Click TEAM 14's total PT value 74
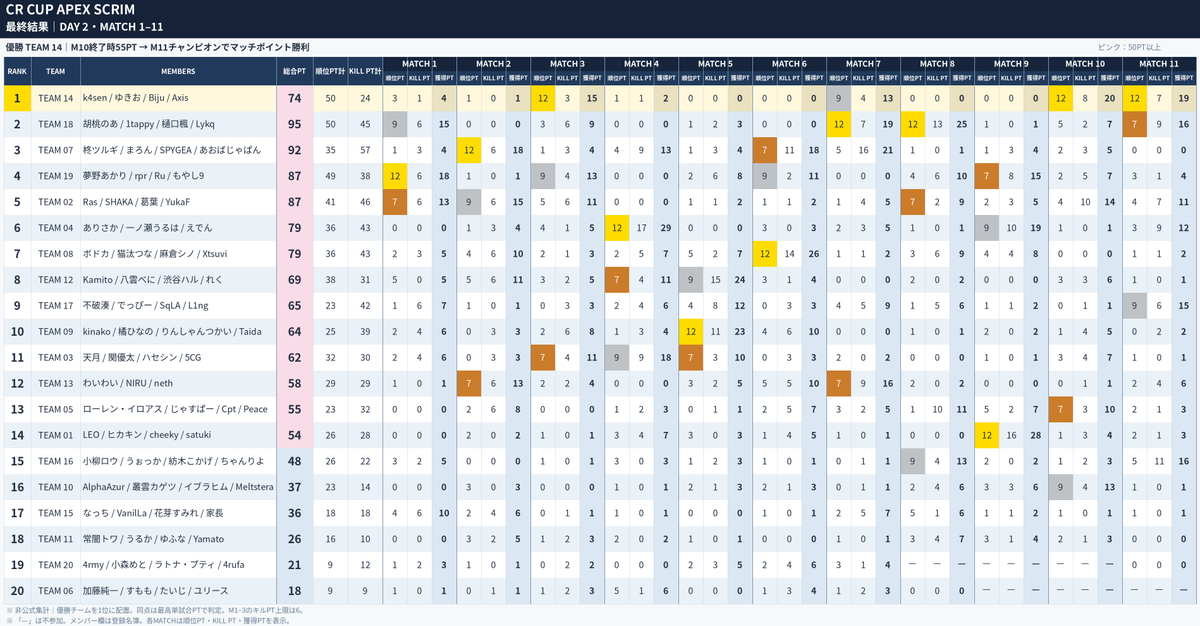The image size is (1200, 626). [x=294, y=98]
